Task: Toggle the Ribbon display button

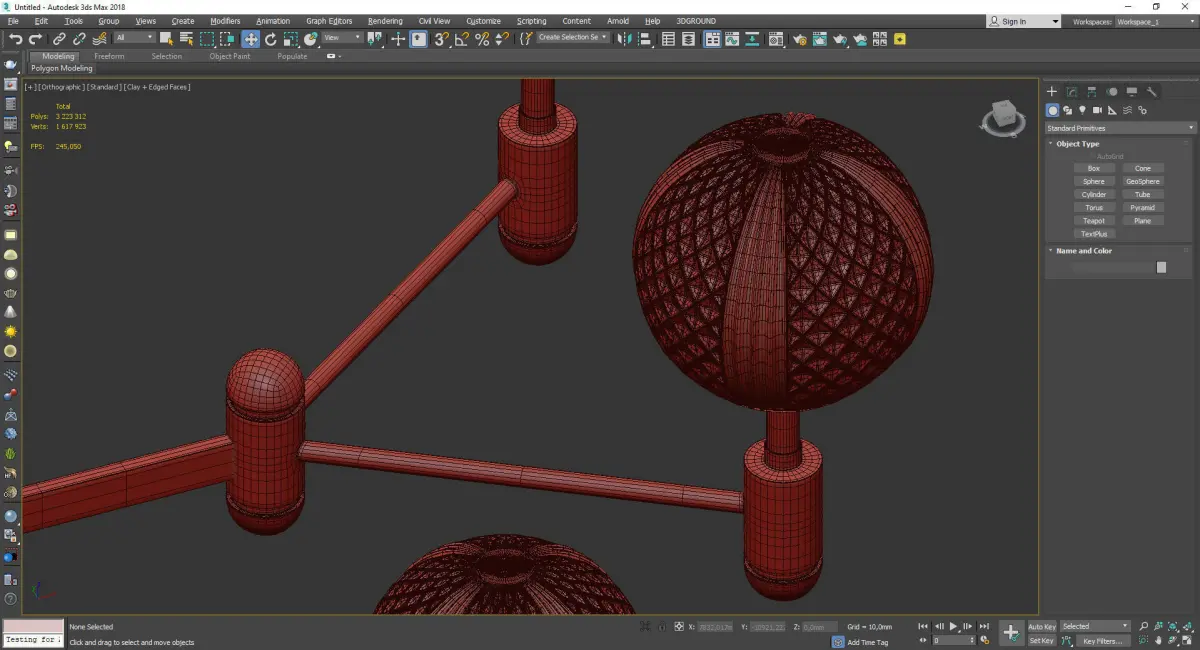Action: (712, 39)
